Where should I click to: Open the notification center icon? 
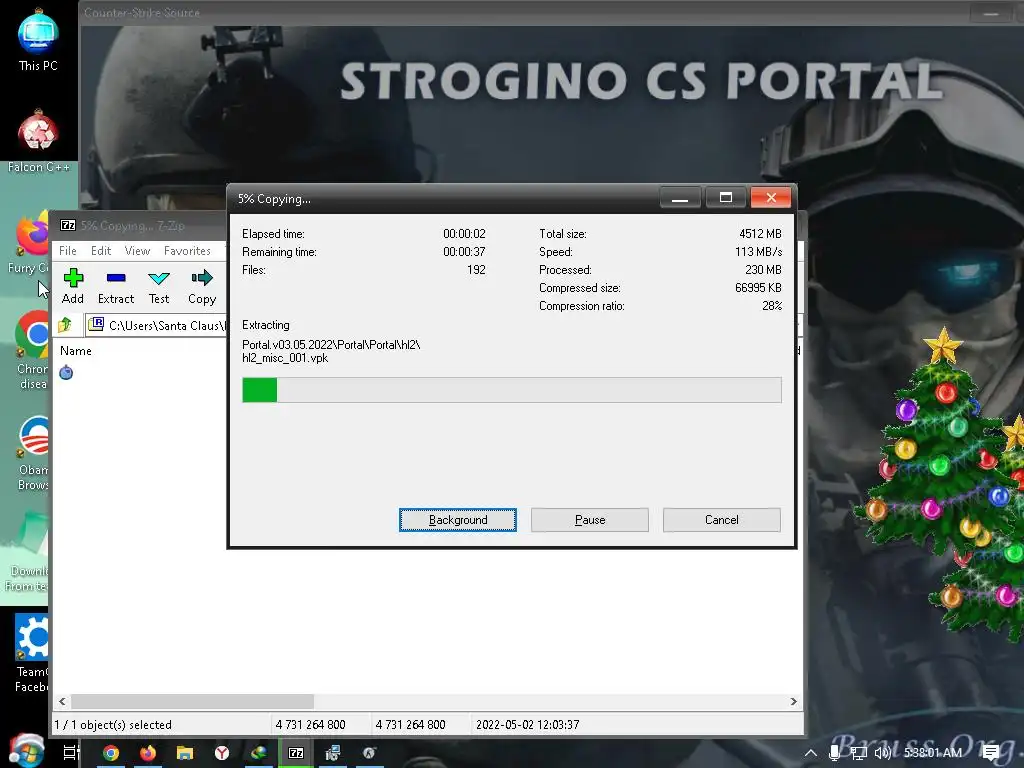tap(991, 753)
